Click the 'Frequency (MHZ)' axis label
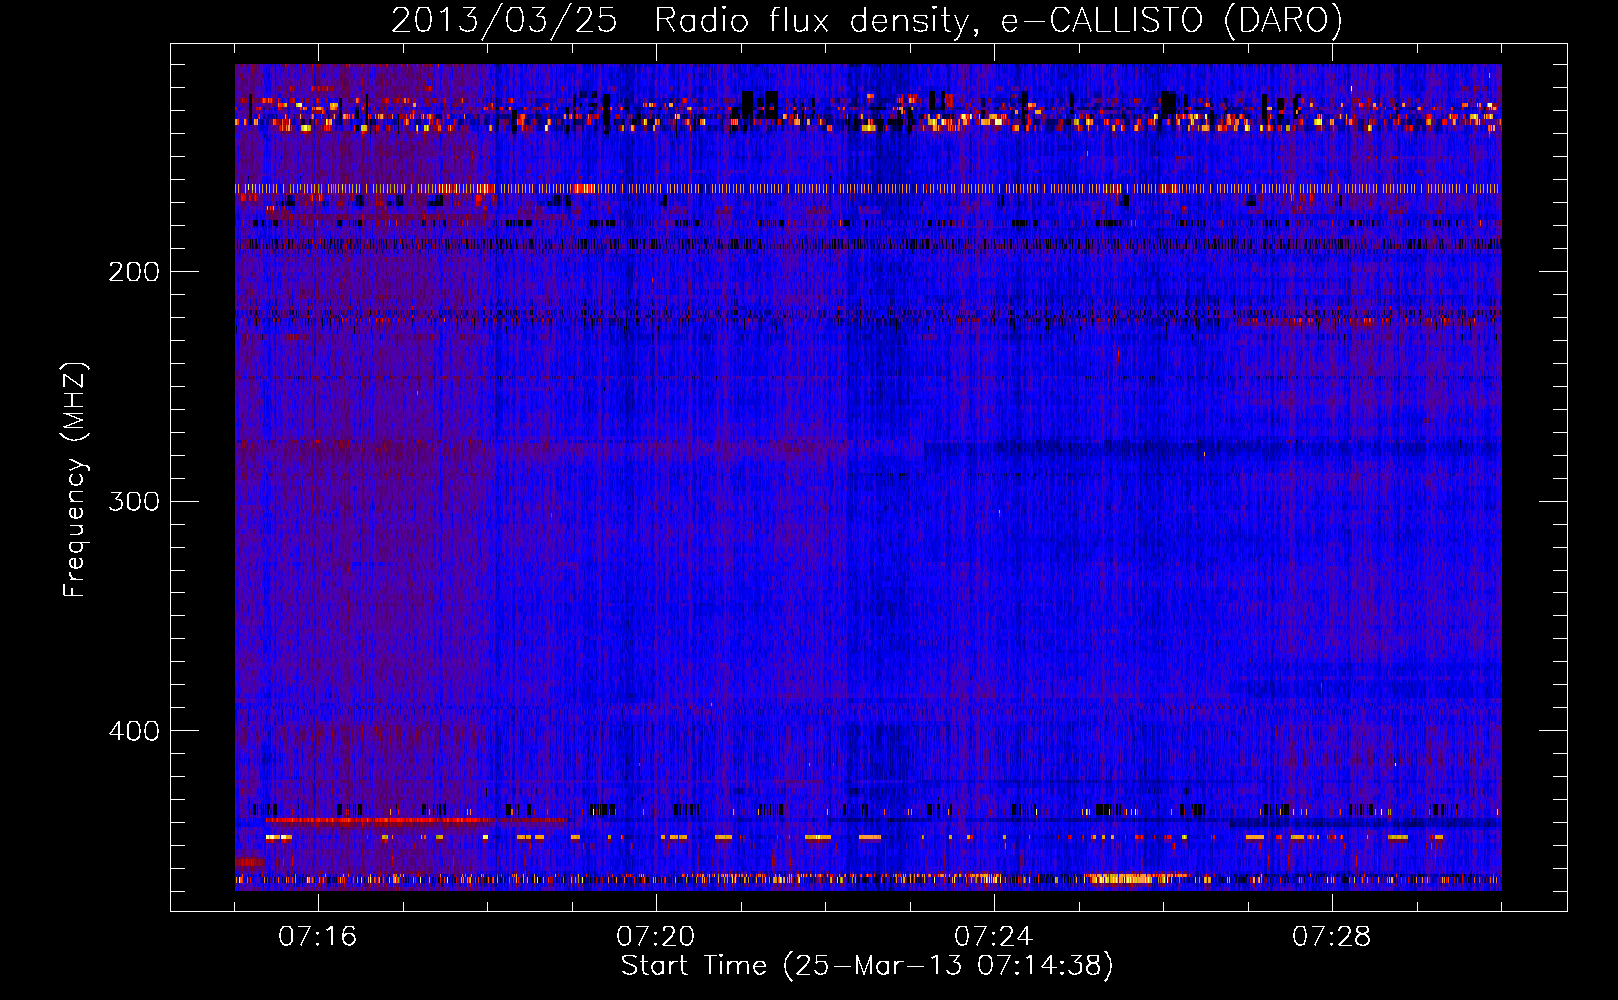 click(x=75, y=480)
